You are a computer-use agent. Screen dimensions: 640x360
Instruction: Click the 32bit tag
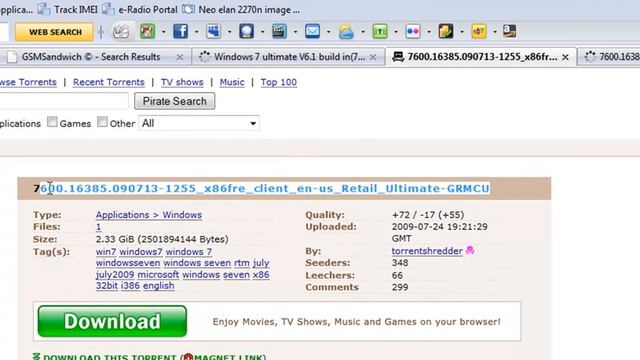[x=107, y=286]
